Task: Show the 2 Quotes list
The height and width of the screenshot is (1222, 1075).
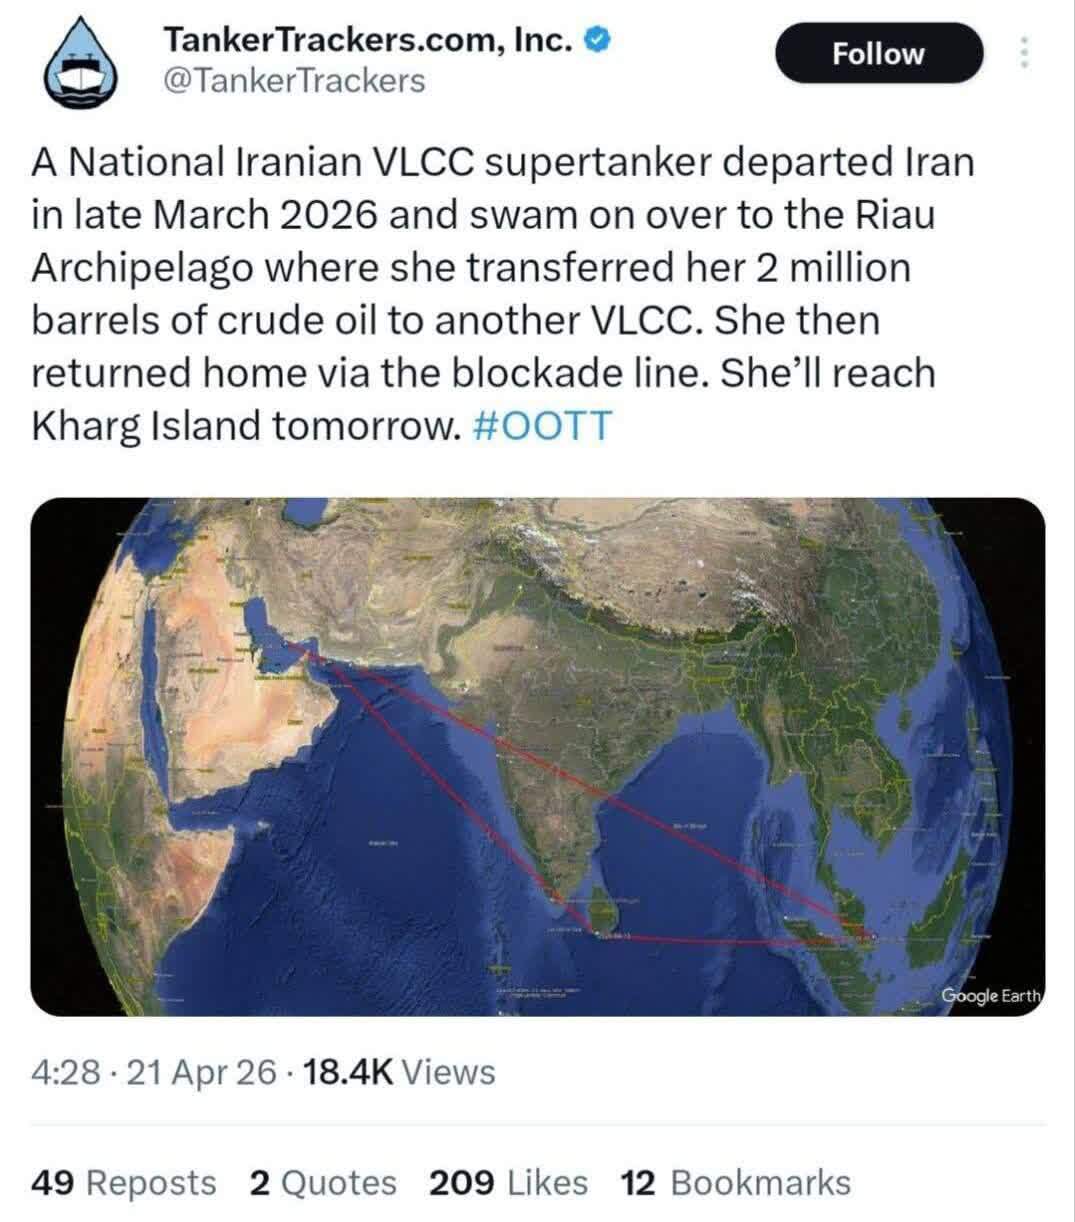Action: click(x=323, y=1183)
